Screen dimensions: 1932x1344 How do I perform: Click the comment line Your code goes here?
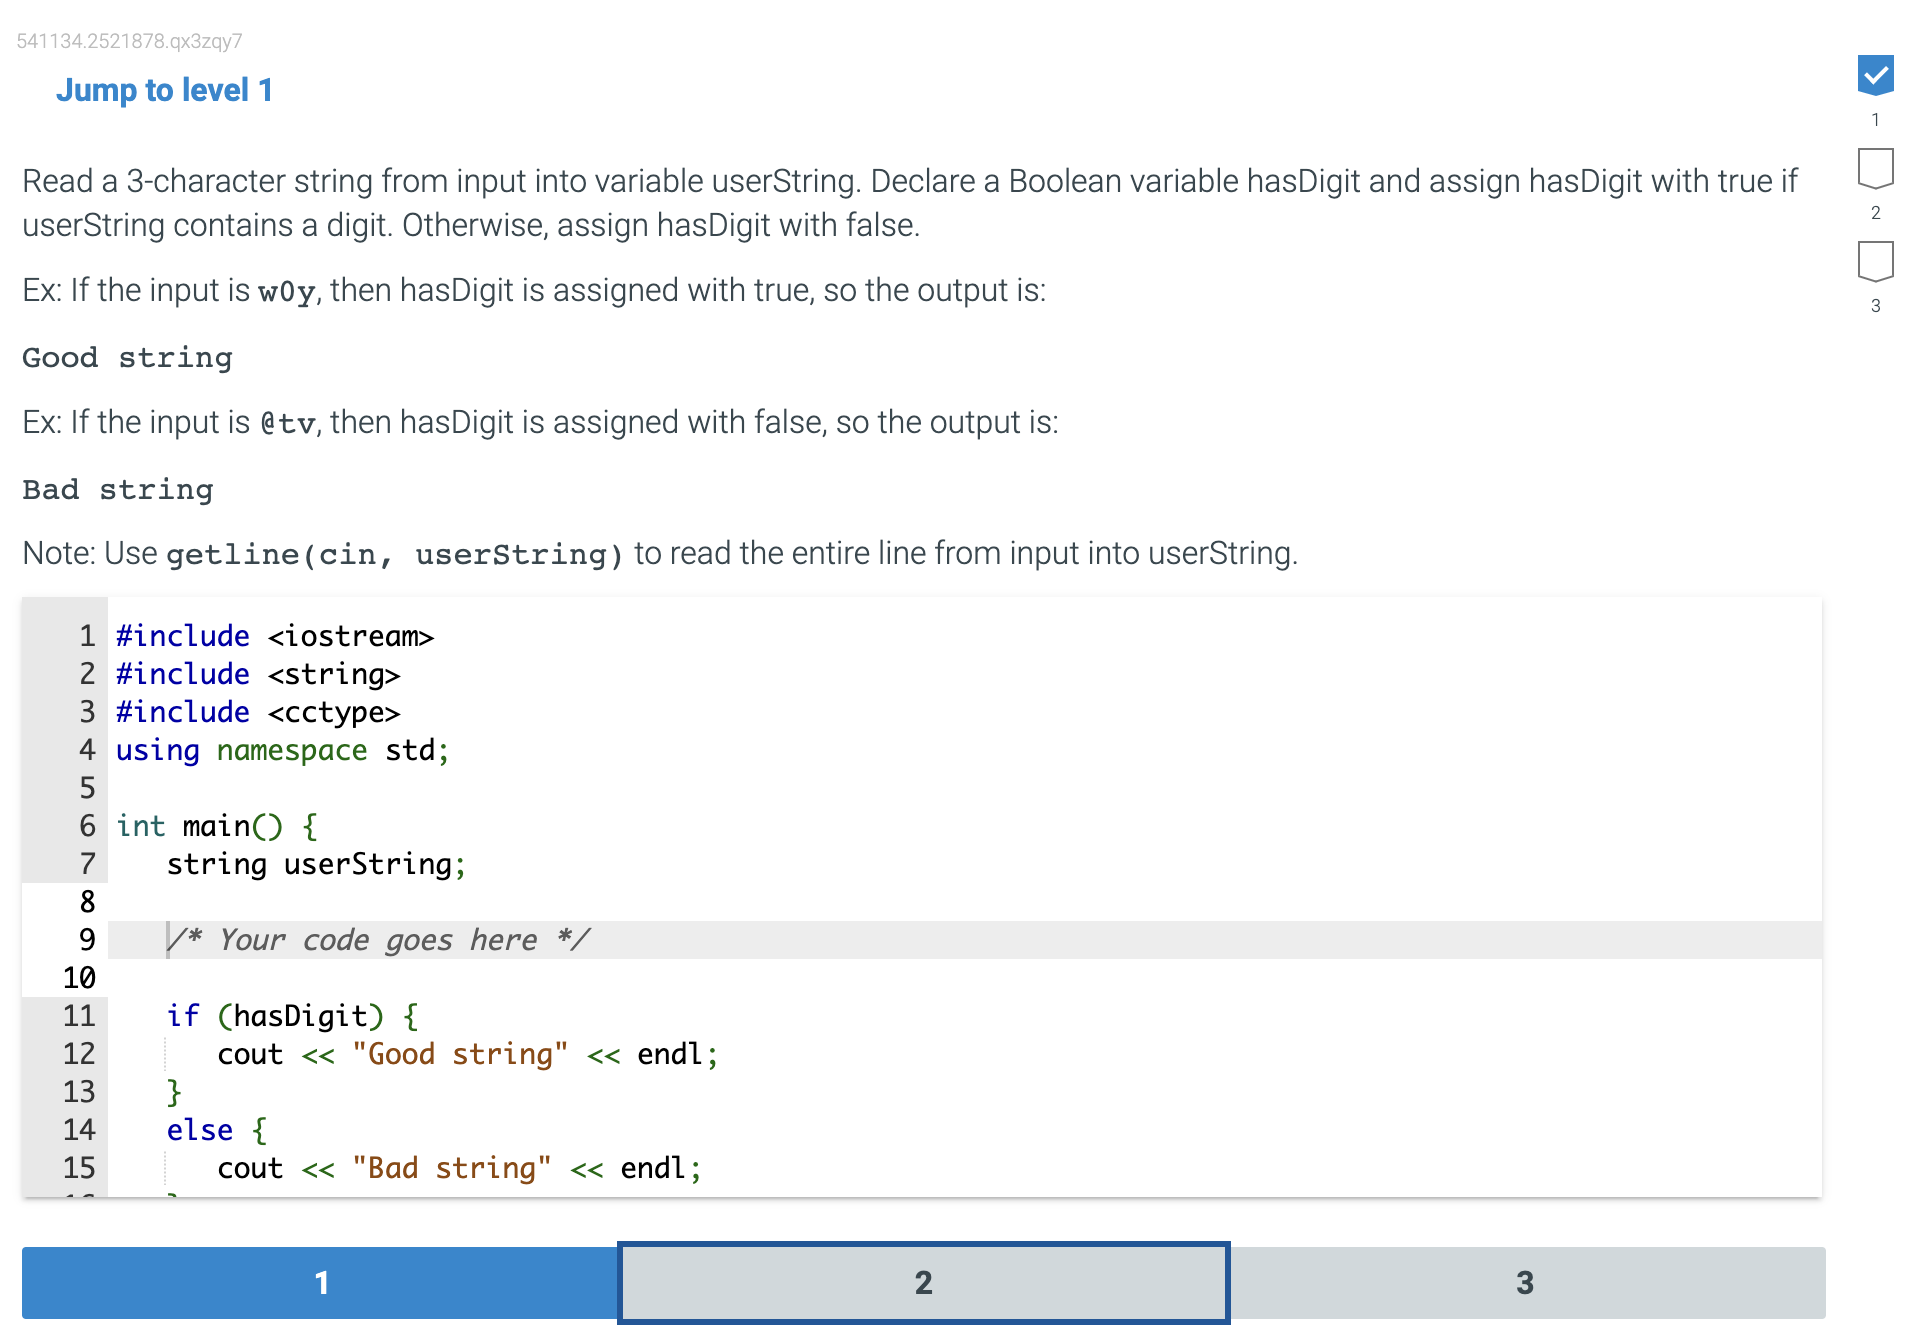[378, 939]
